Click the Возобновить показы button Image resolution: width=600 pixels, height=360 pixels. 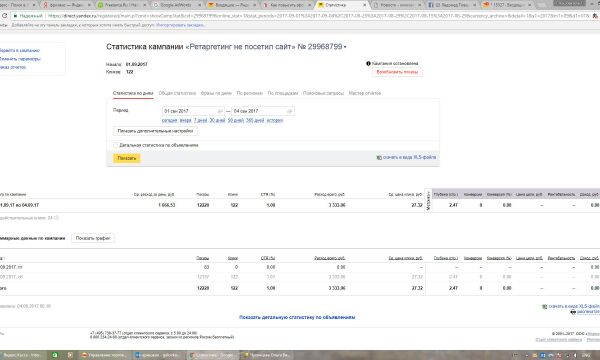pyautogui.click(x=397, y=72)
